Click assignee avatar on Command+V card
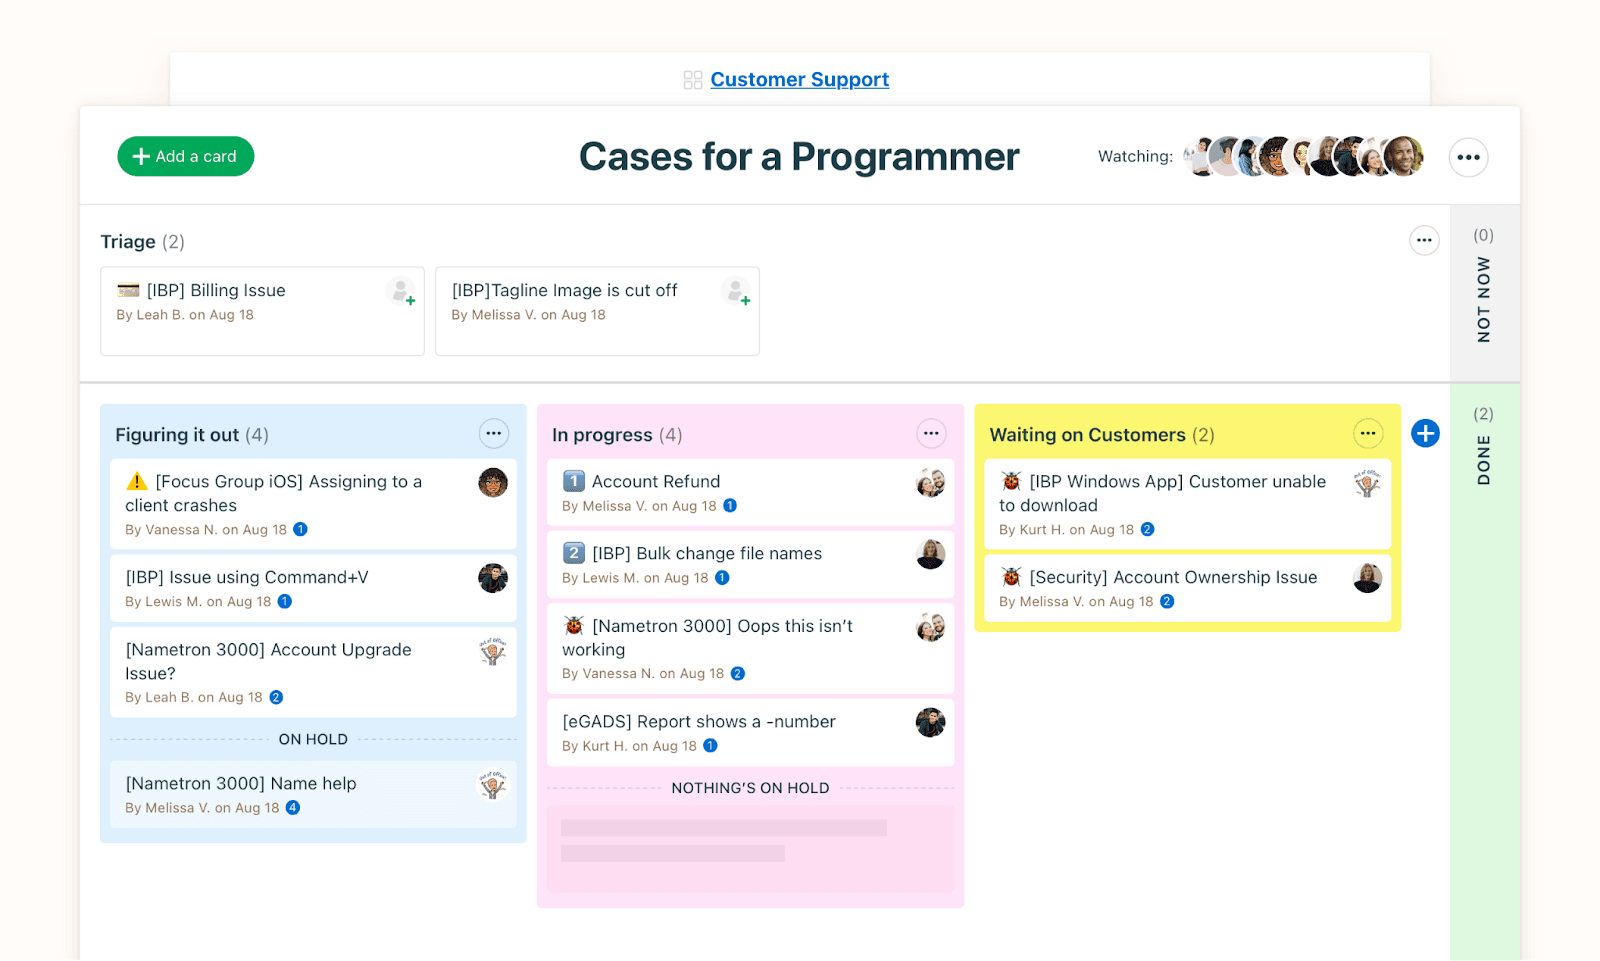 point(493,578)
